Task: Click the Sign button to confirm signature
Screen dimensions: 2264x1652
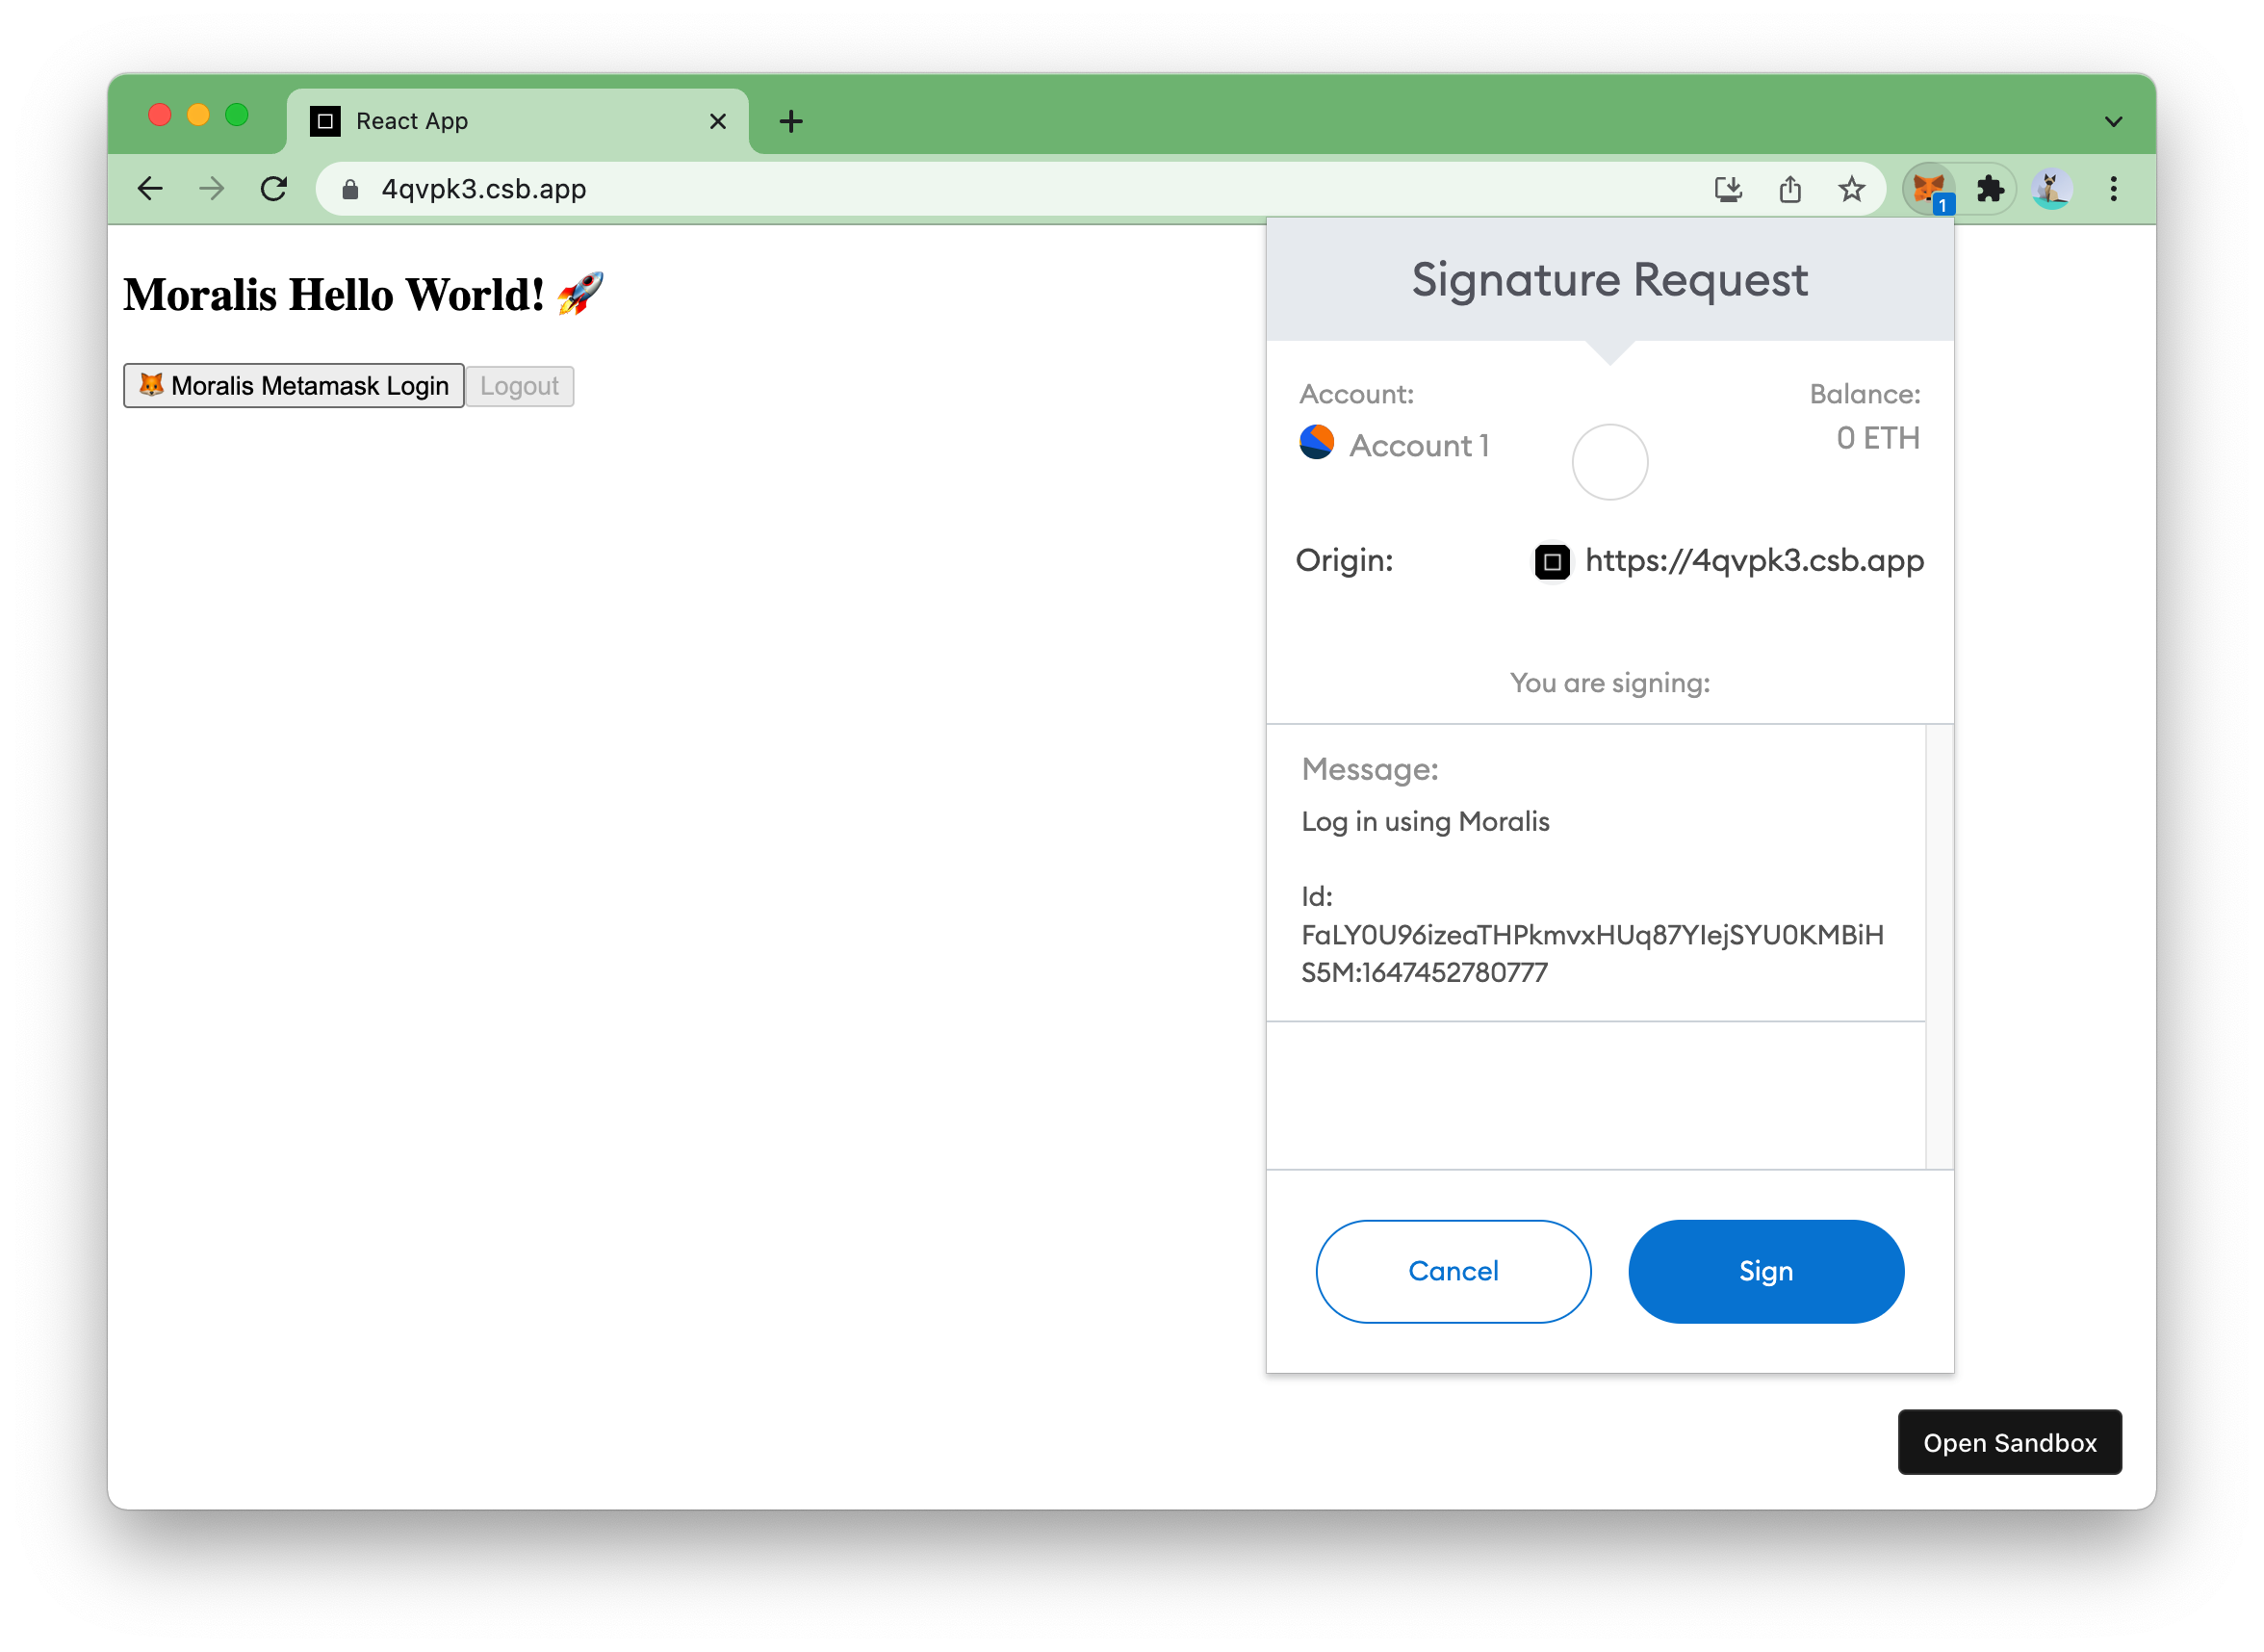Action: (1764, 1271)
